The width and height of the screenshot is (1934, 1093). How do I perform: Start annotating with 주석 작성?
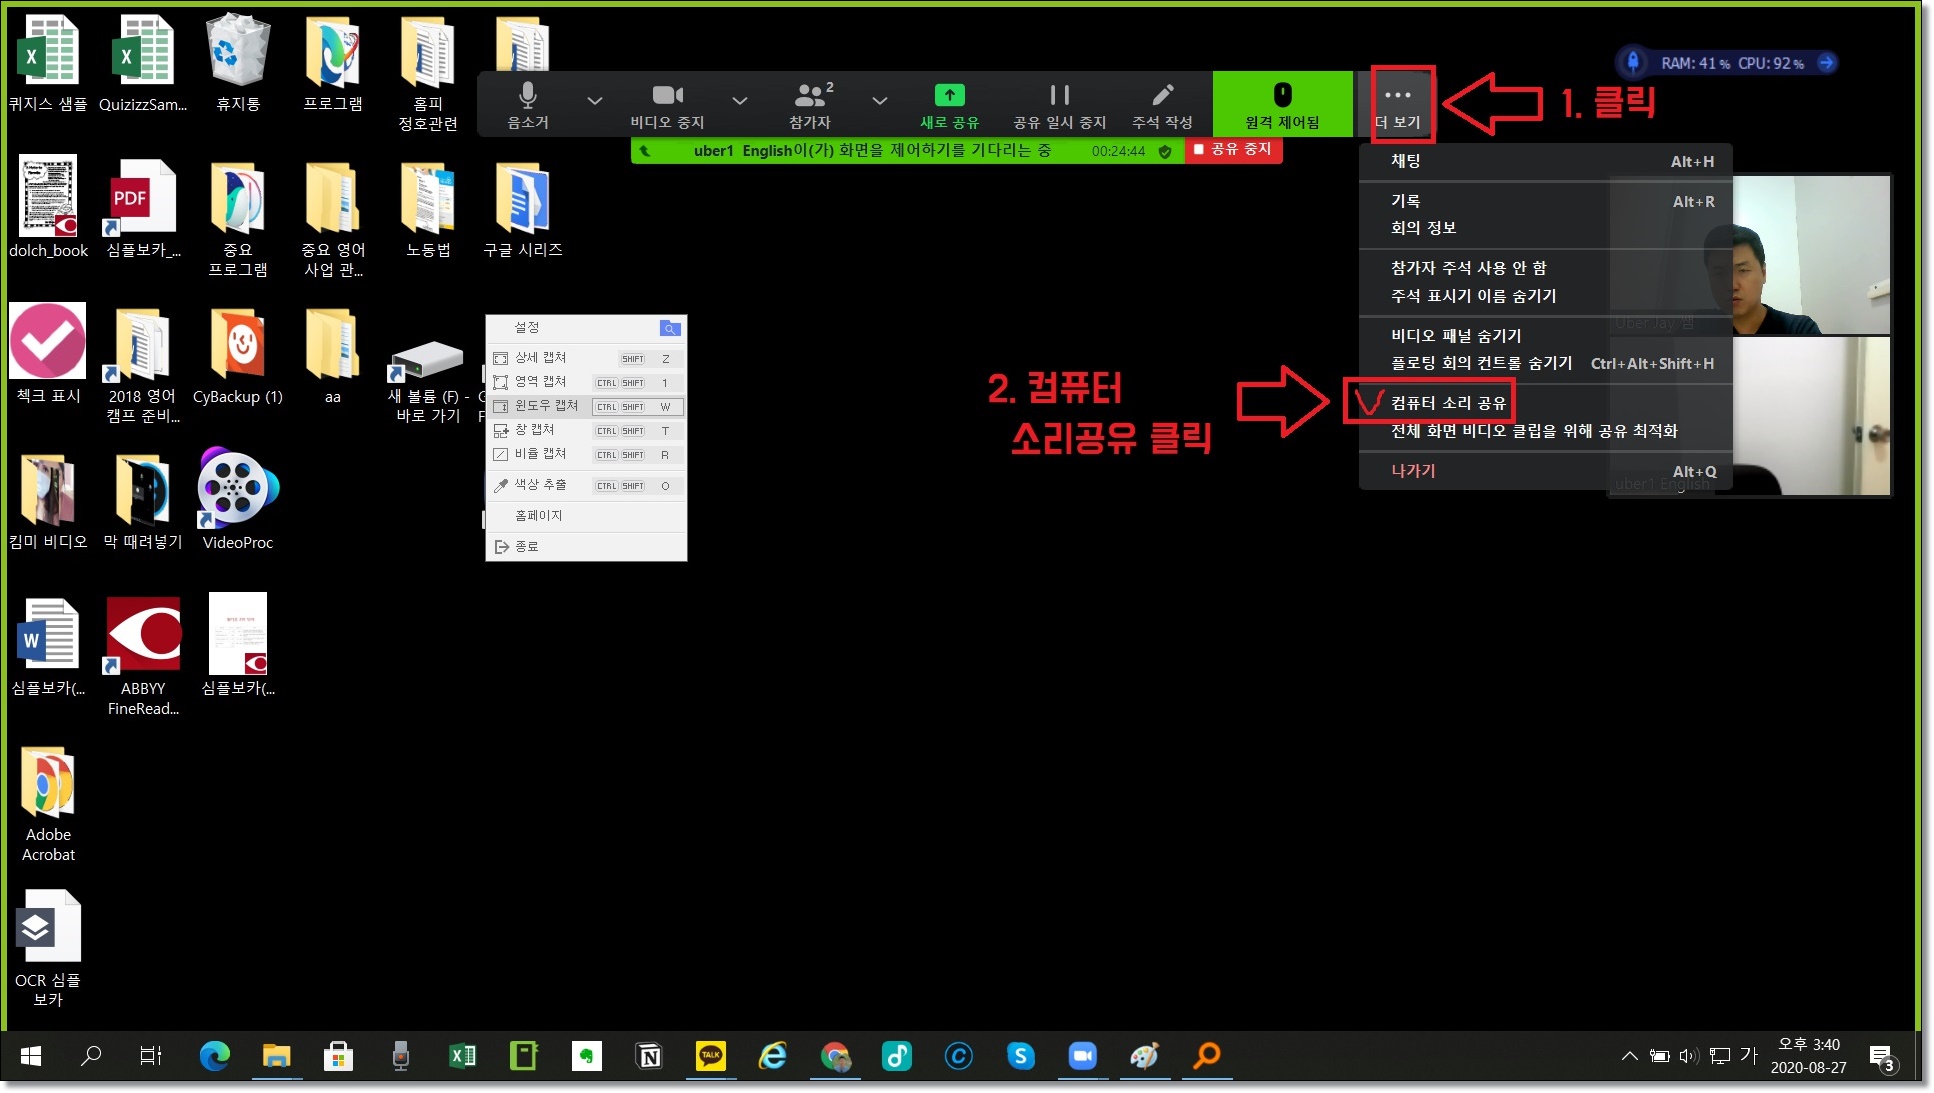point(1162,104)
